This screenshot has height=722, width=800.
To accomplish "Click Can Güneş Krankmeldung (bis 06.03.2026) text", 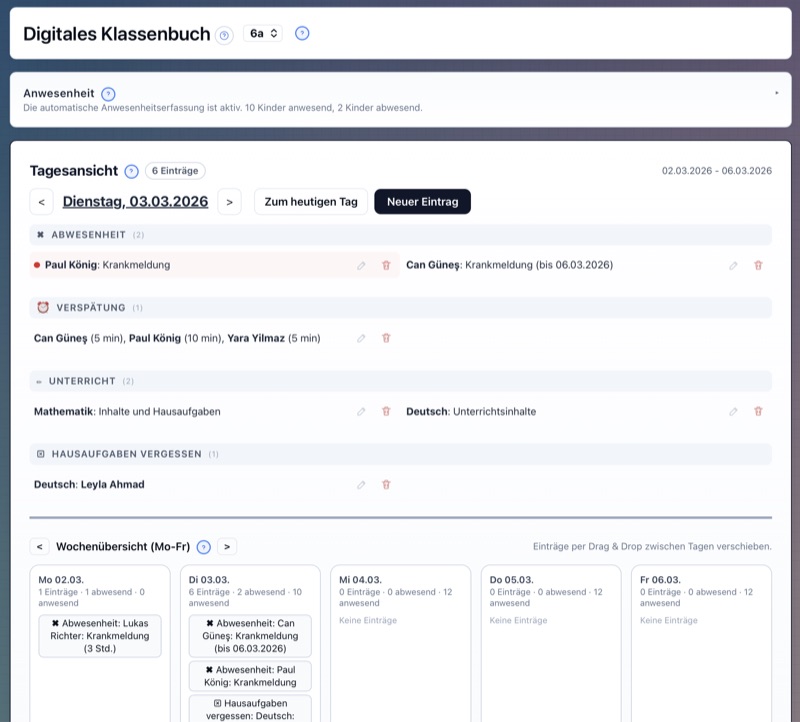I will click(509, 265).
